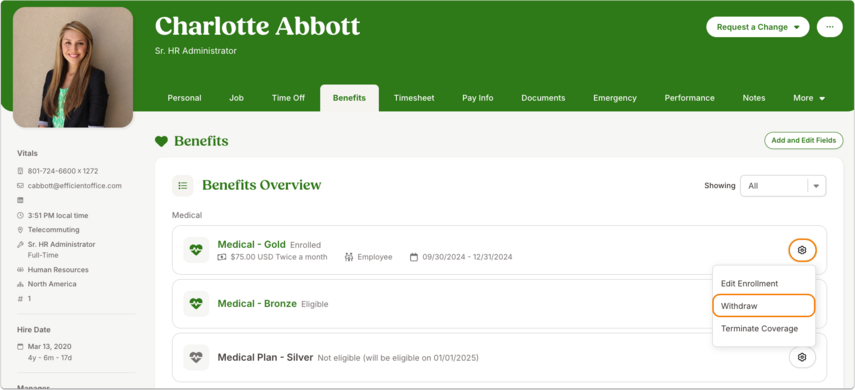Open the Showing All filter dropdown
Viewport: 855px width, 390px height.
pos(782,186)
